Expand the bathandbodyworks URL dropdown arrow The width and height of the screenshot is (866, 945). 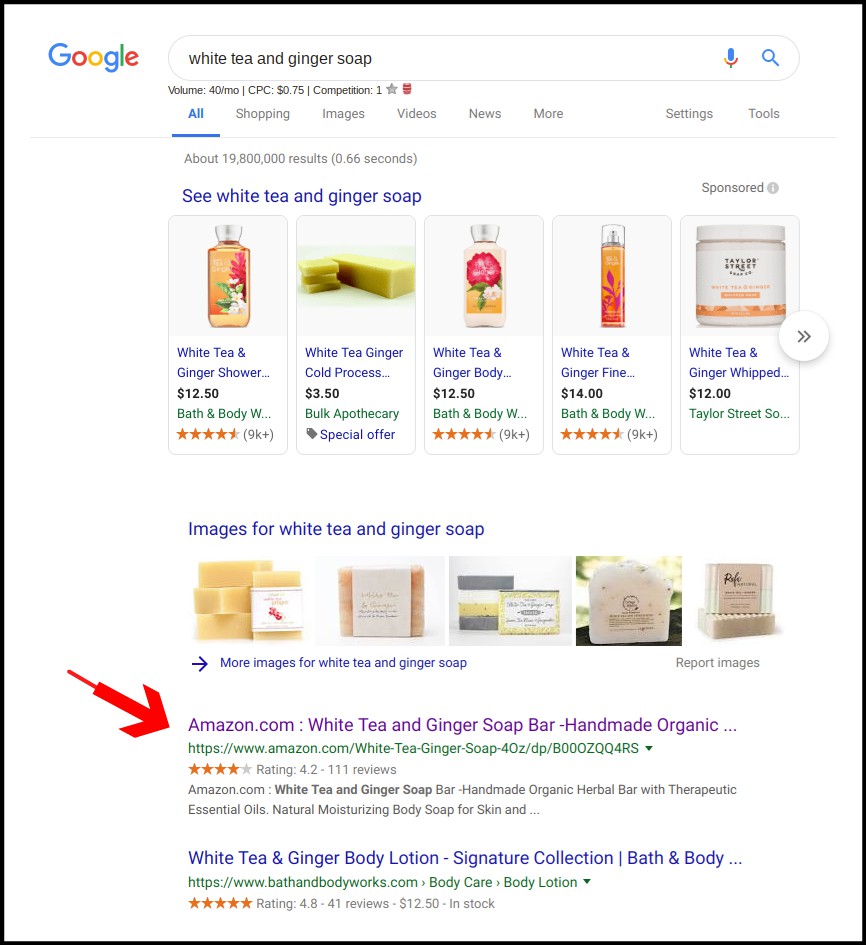pyautogui.click(x=587, y=882)
